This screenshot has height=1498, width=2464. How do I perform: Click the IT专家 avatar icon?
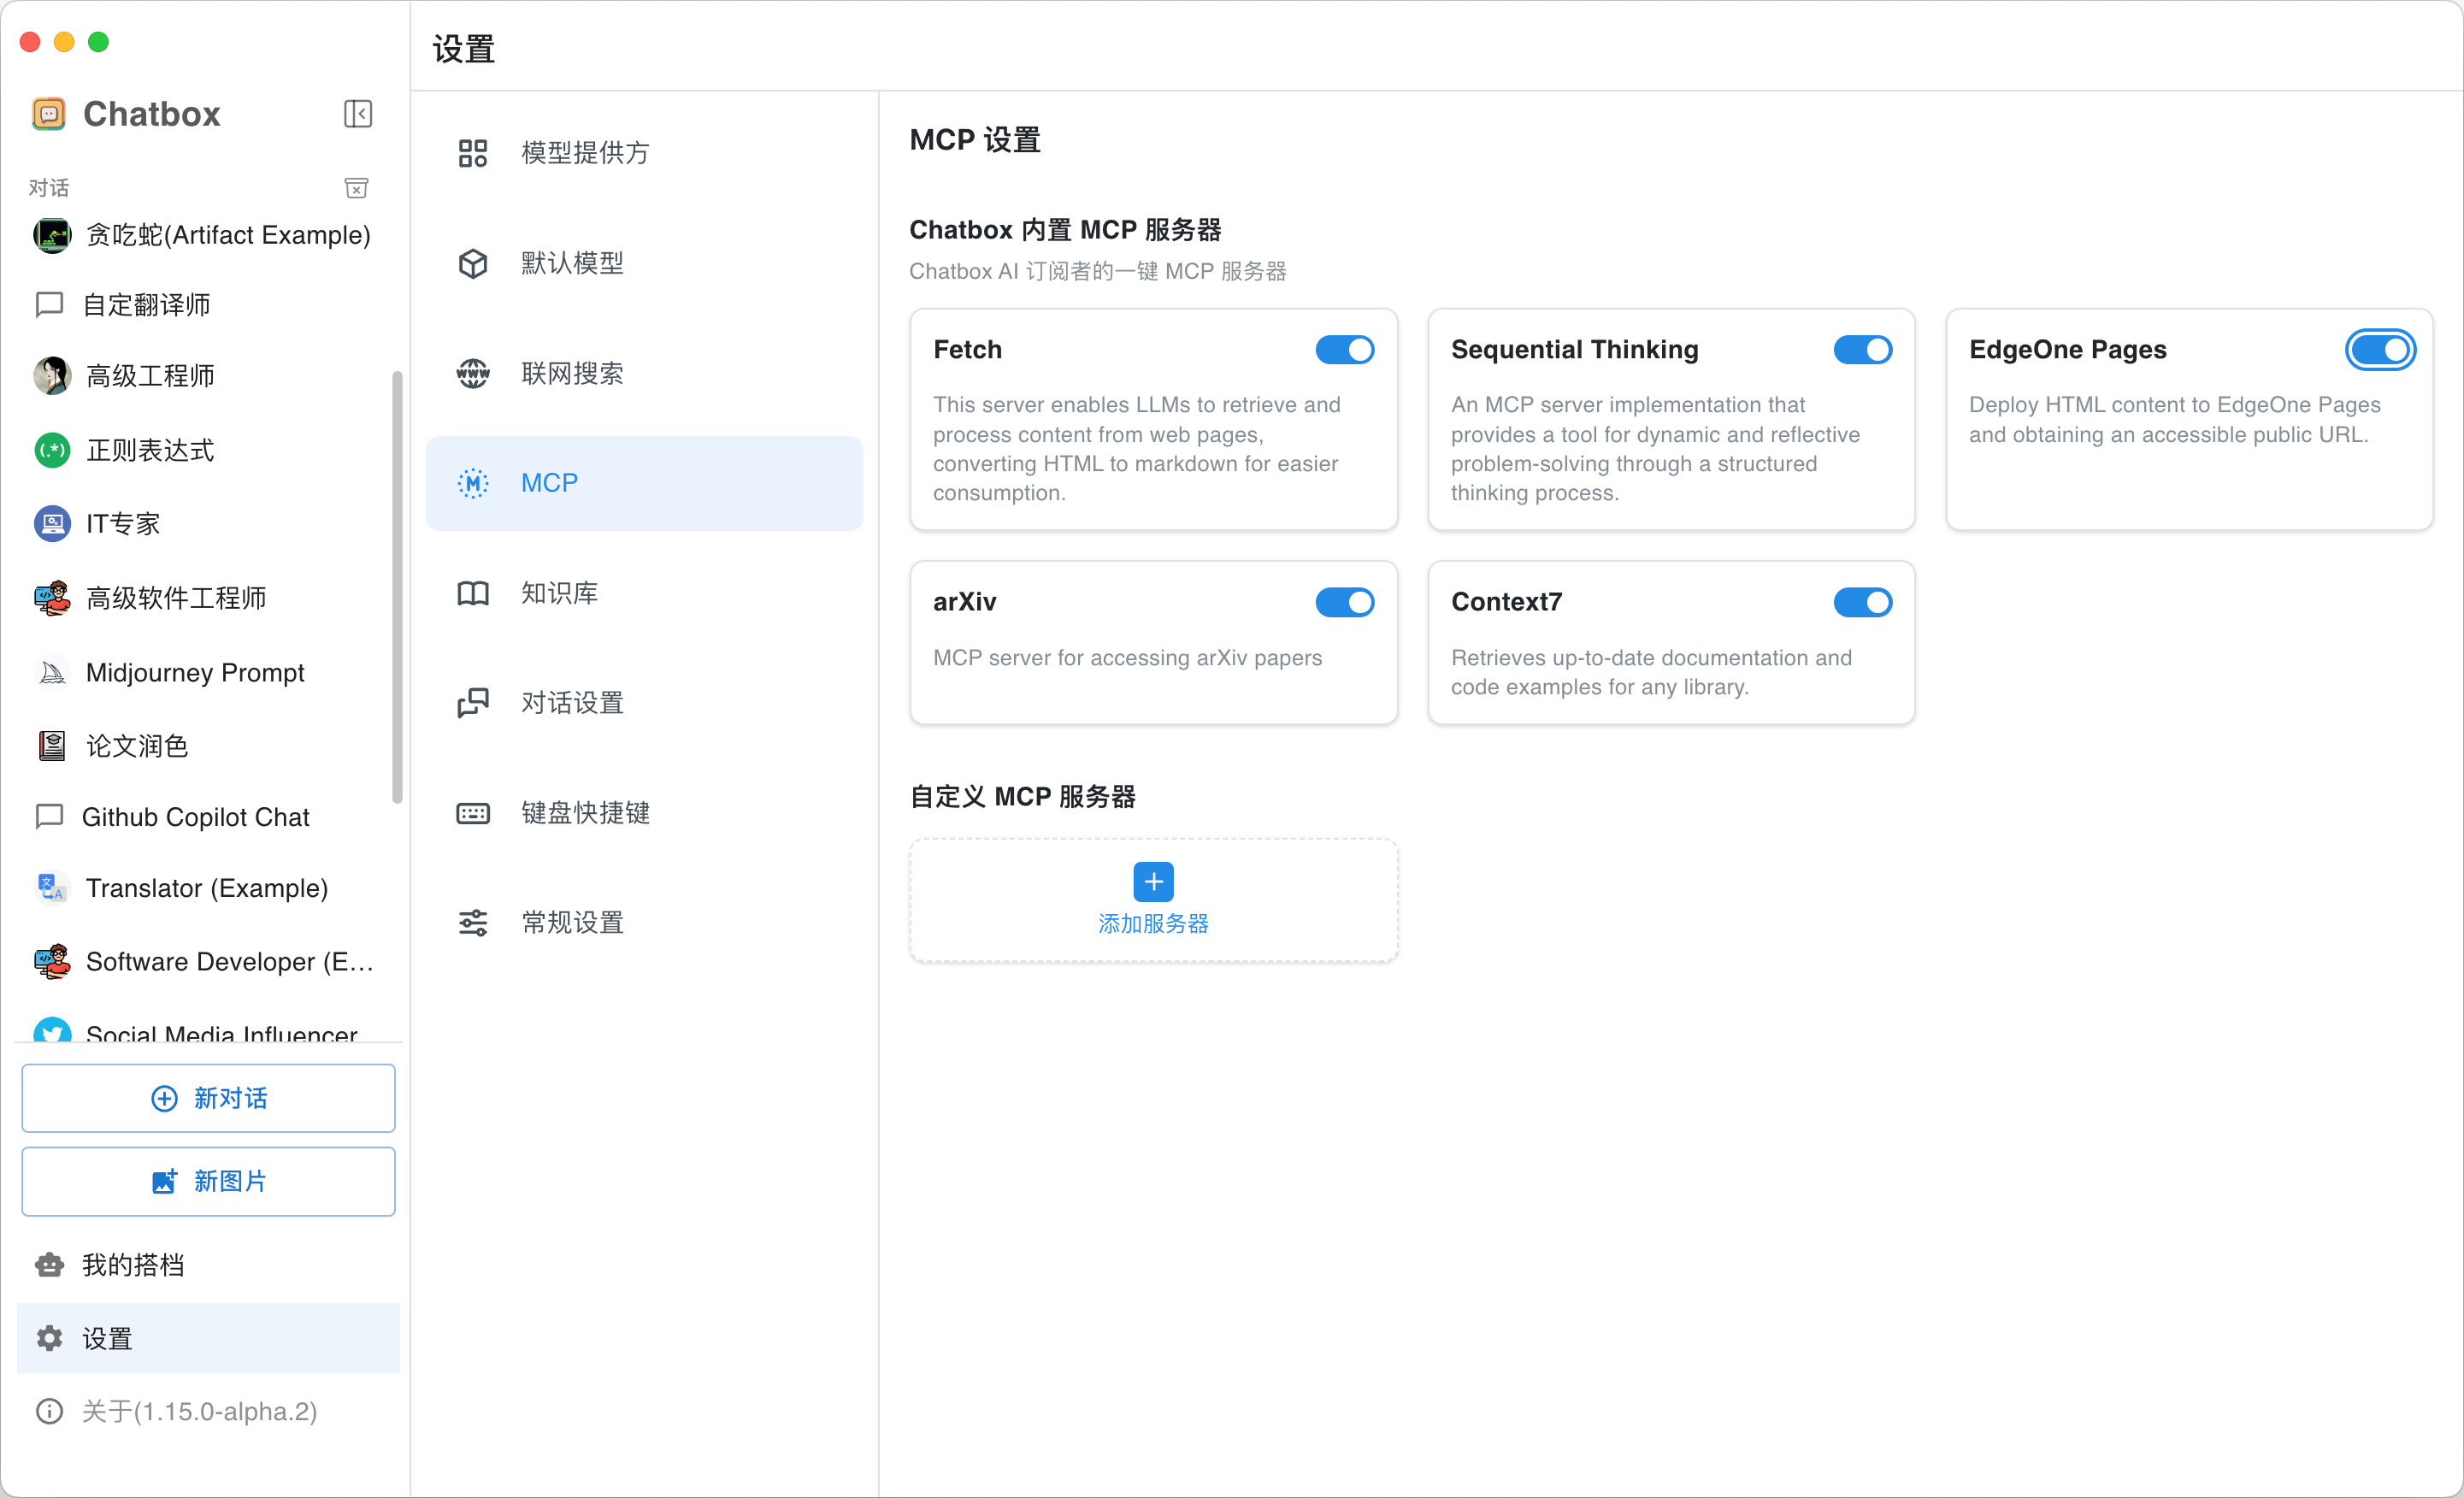(x=52, y=523)
